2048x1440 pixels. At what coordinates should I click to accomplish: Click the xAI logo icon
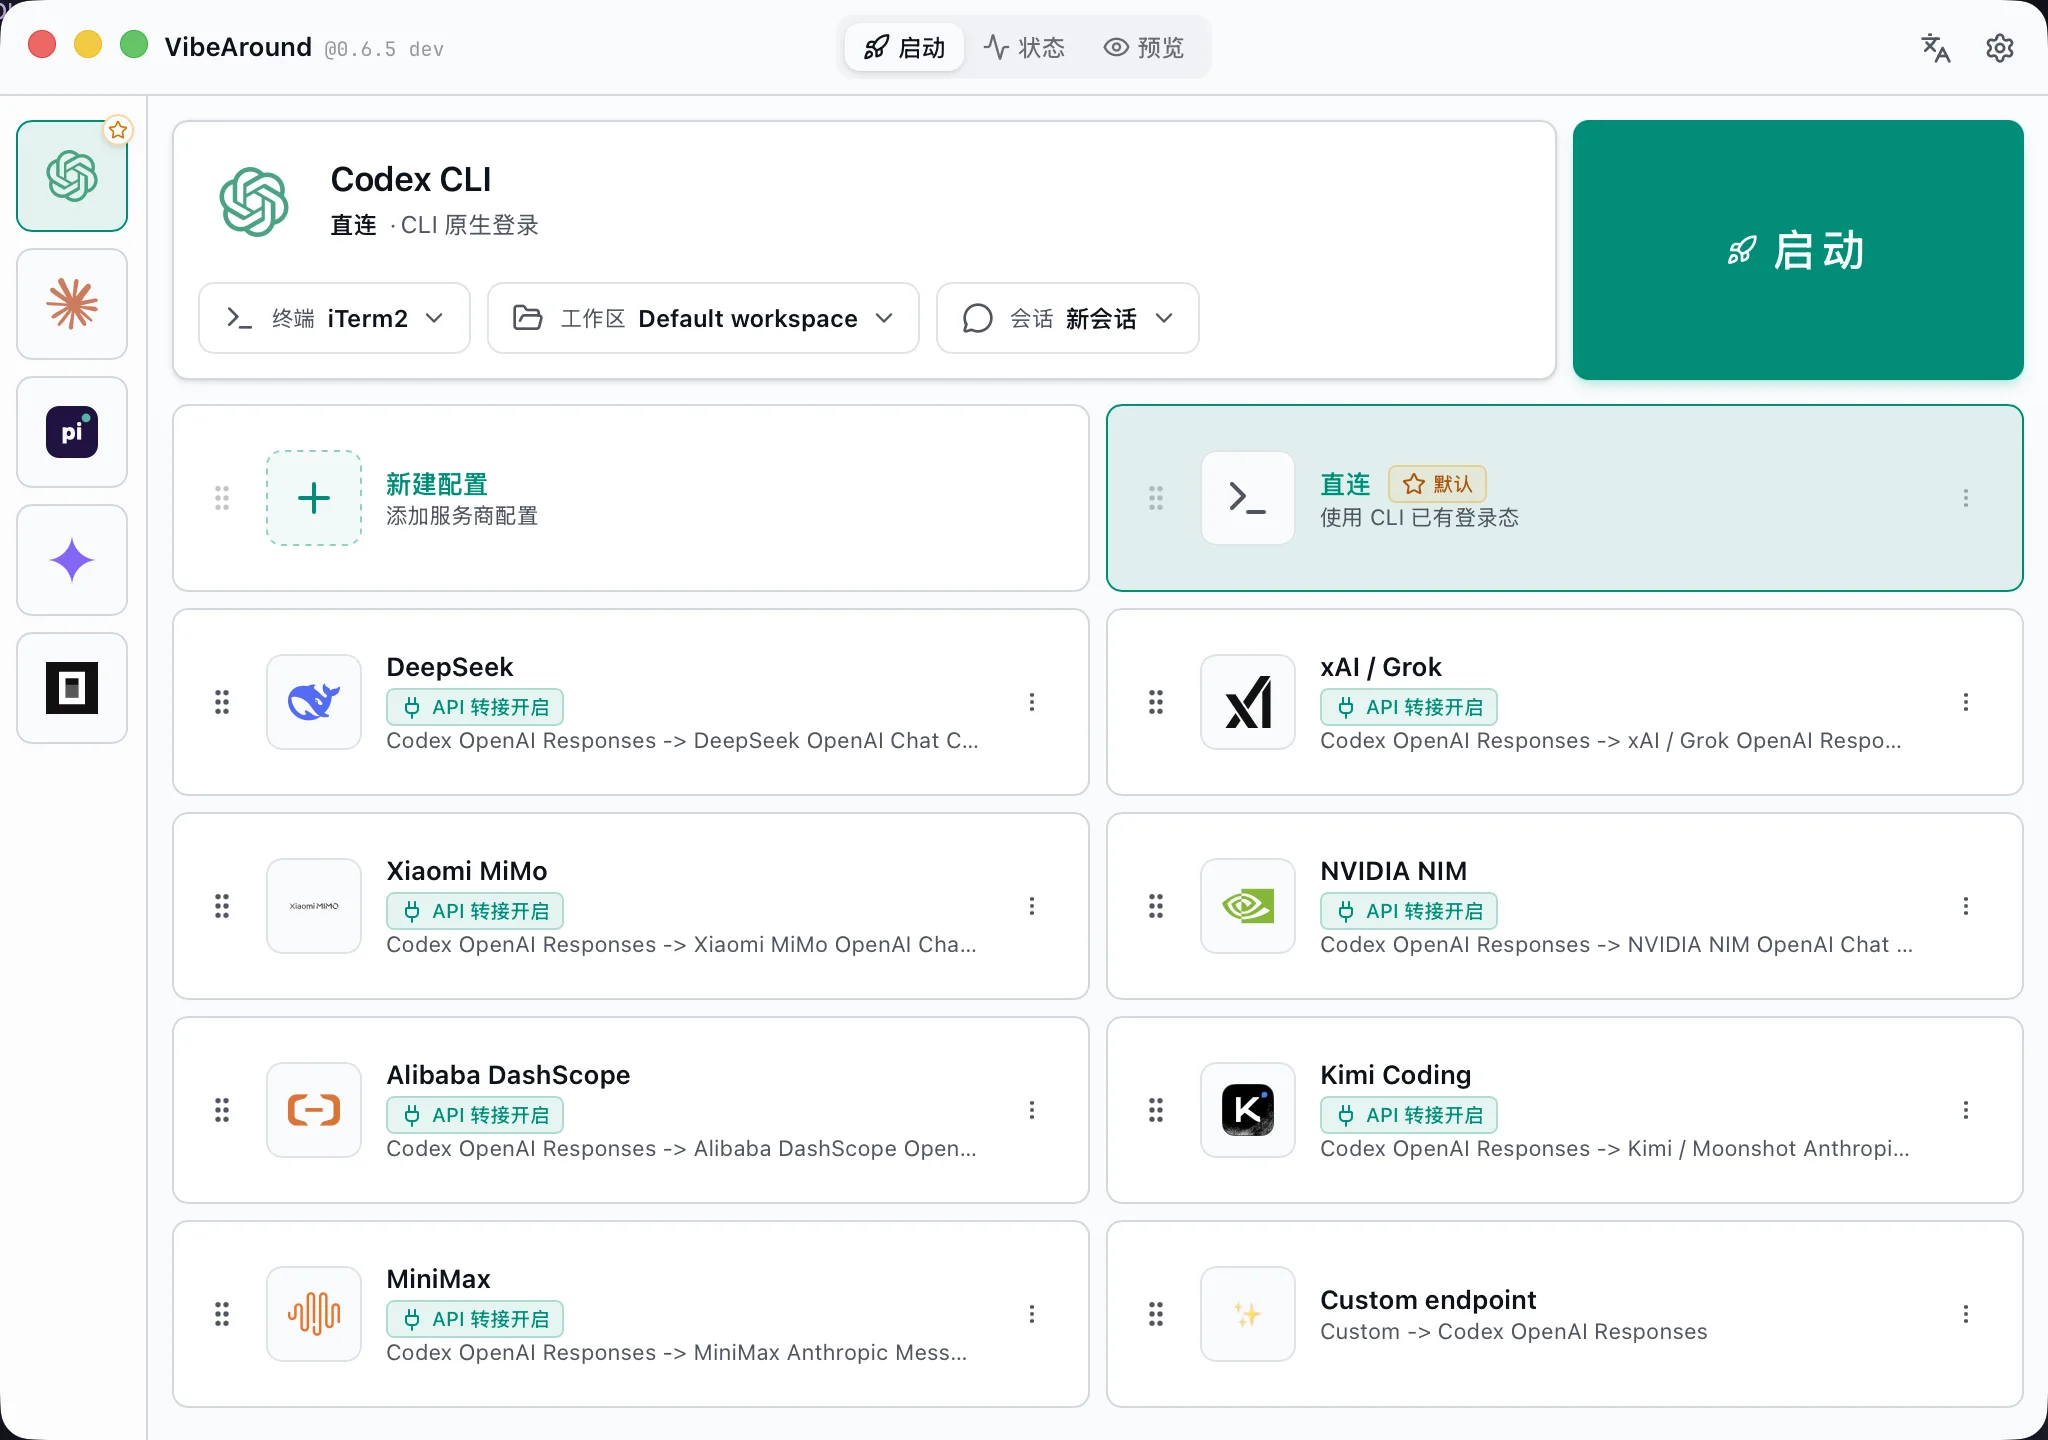[x=1248, y=702]
